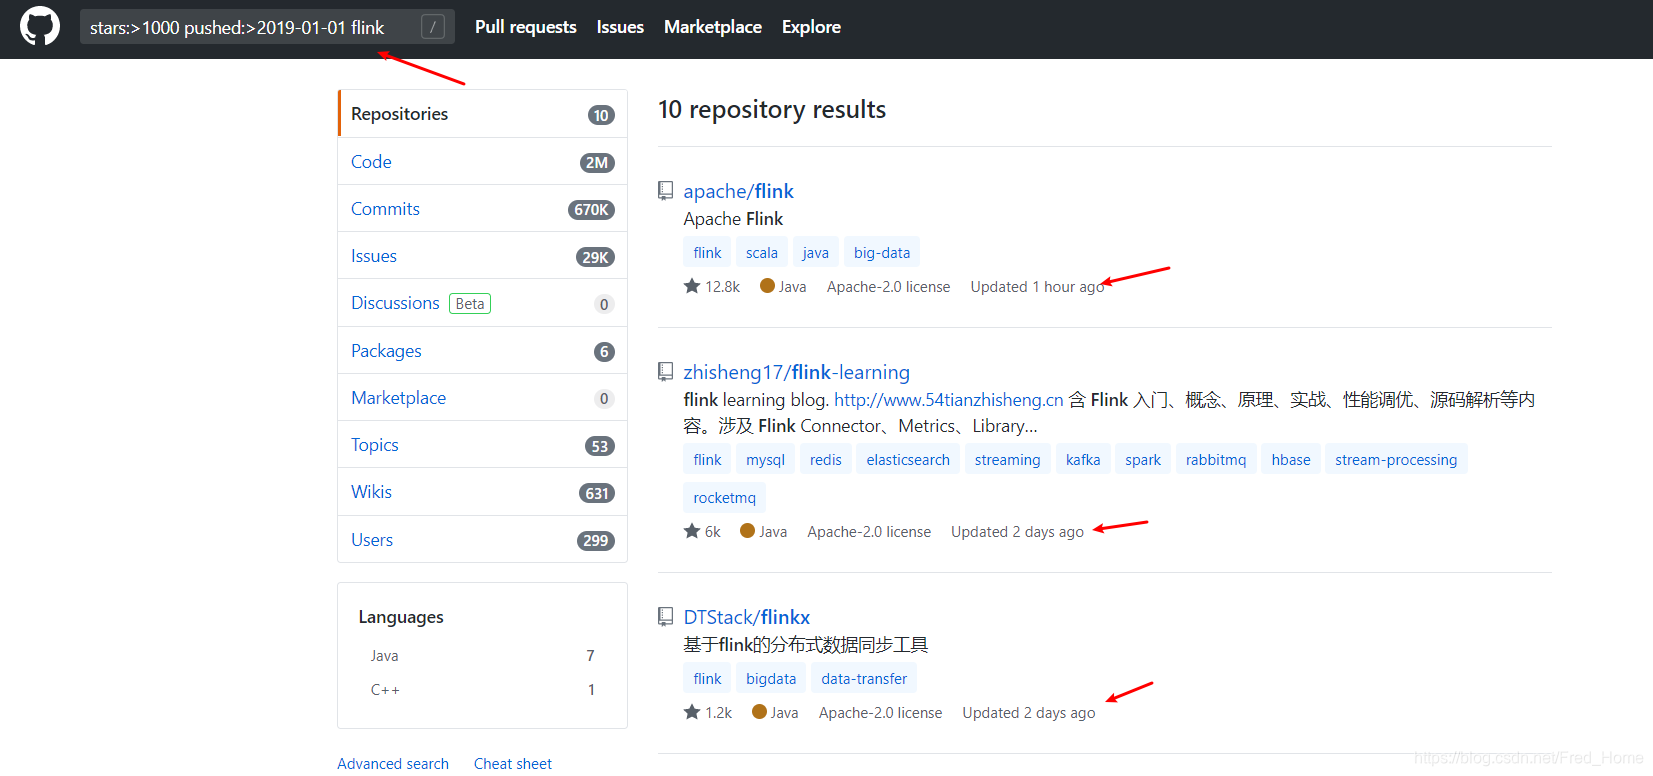Click the hbase topic tag
Viewport: 1653px width, 776px height.
pyautogui.click(x=1291, y=459)
